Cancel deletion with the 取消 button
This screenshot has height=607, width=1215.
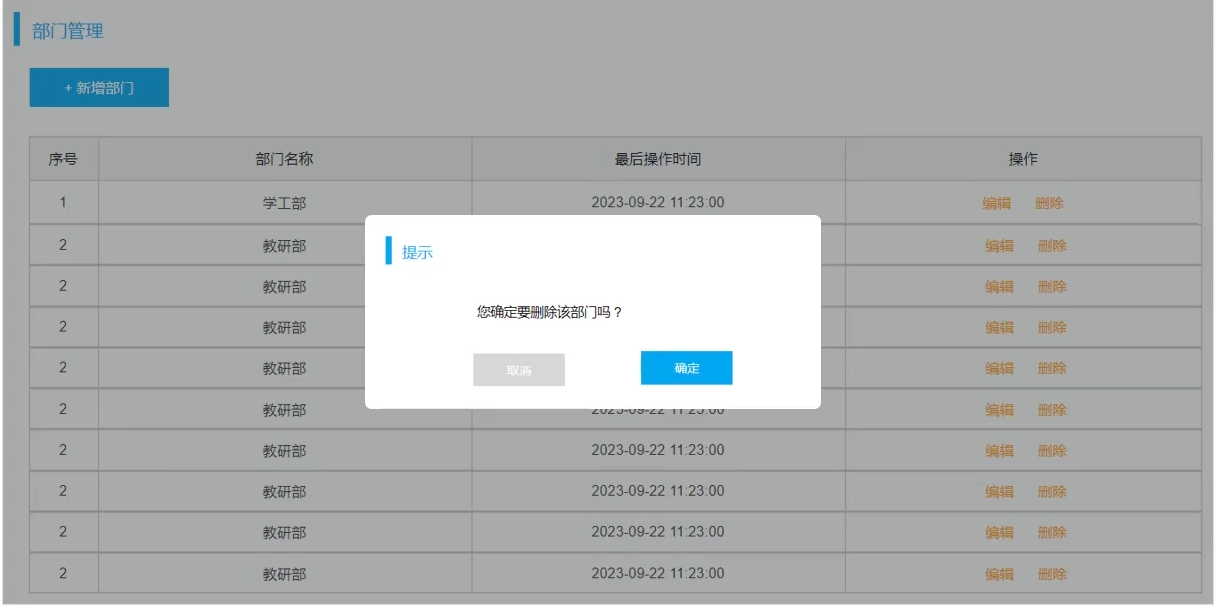tap(518, 370)
